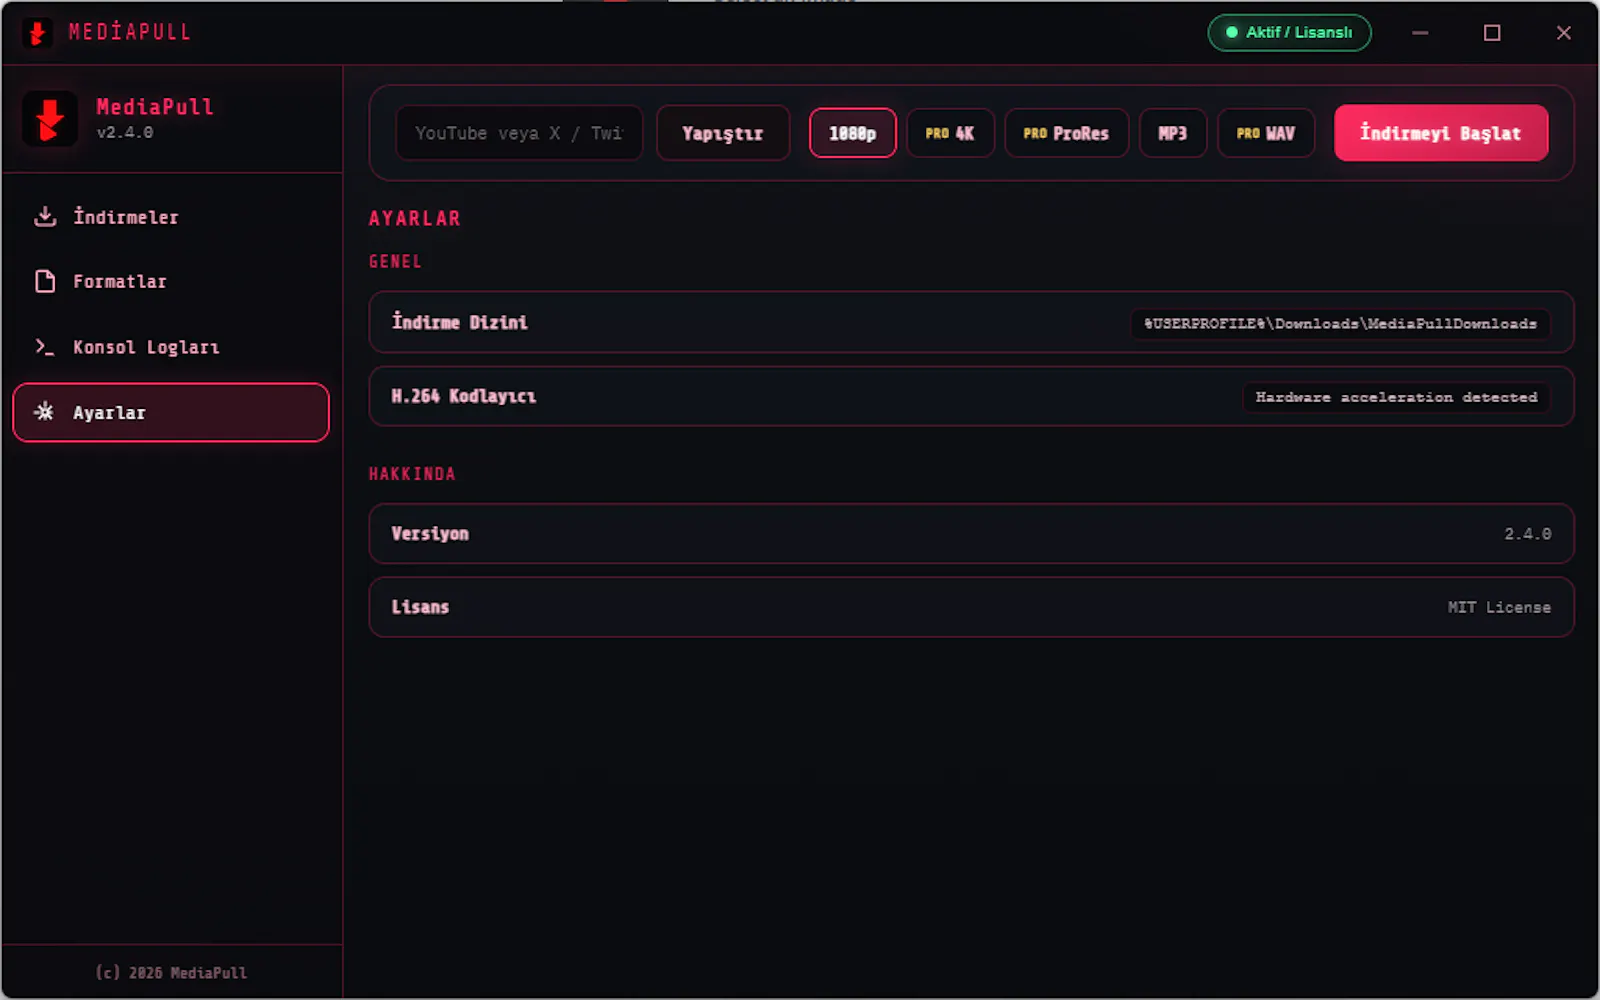Click the İndirme Dizini label
This screenshot has width=1600, height=1000.
click(460, 322)
